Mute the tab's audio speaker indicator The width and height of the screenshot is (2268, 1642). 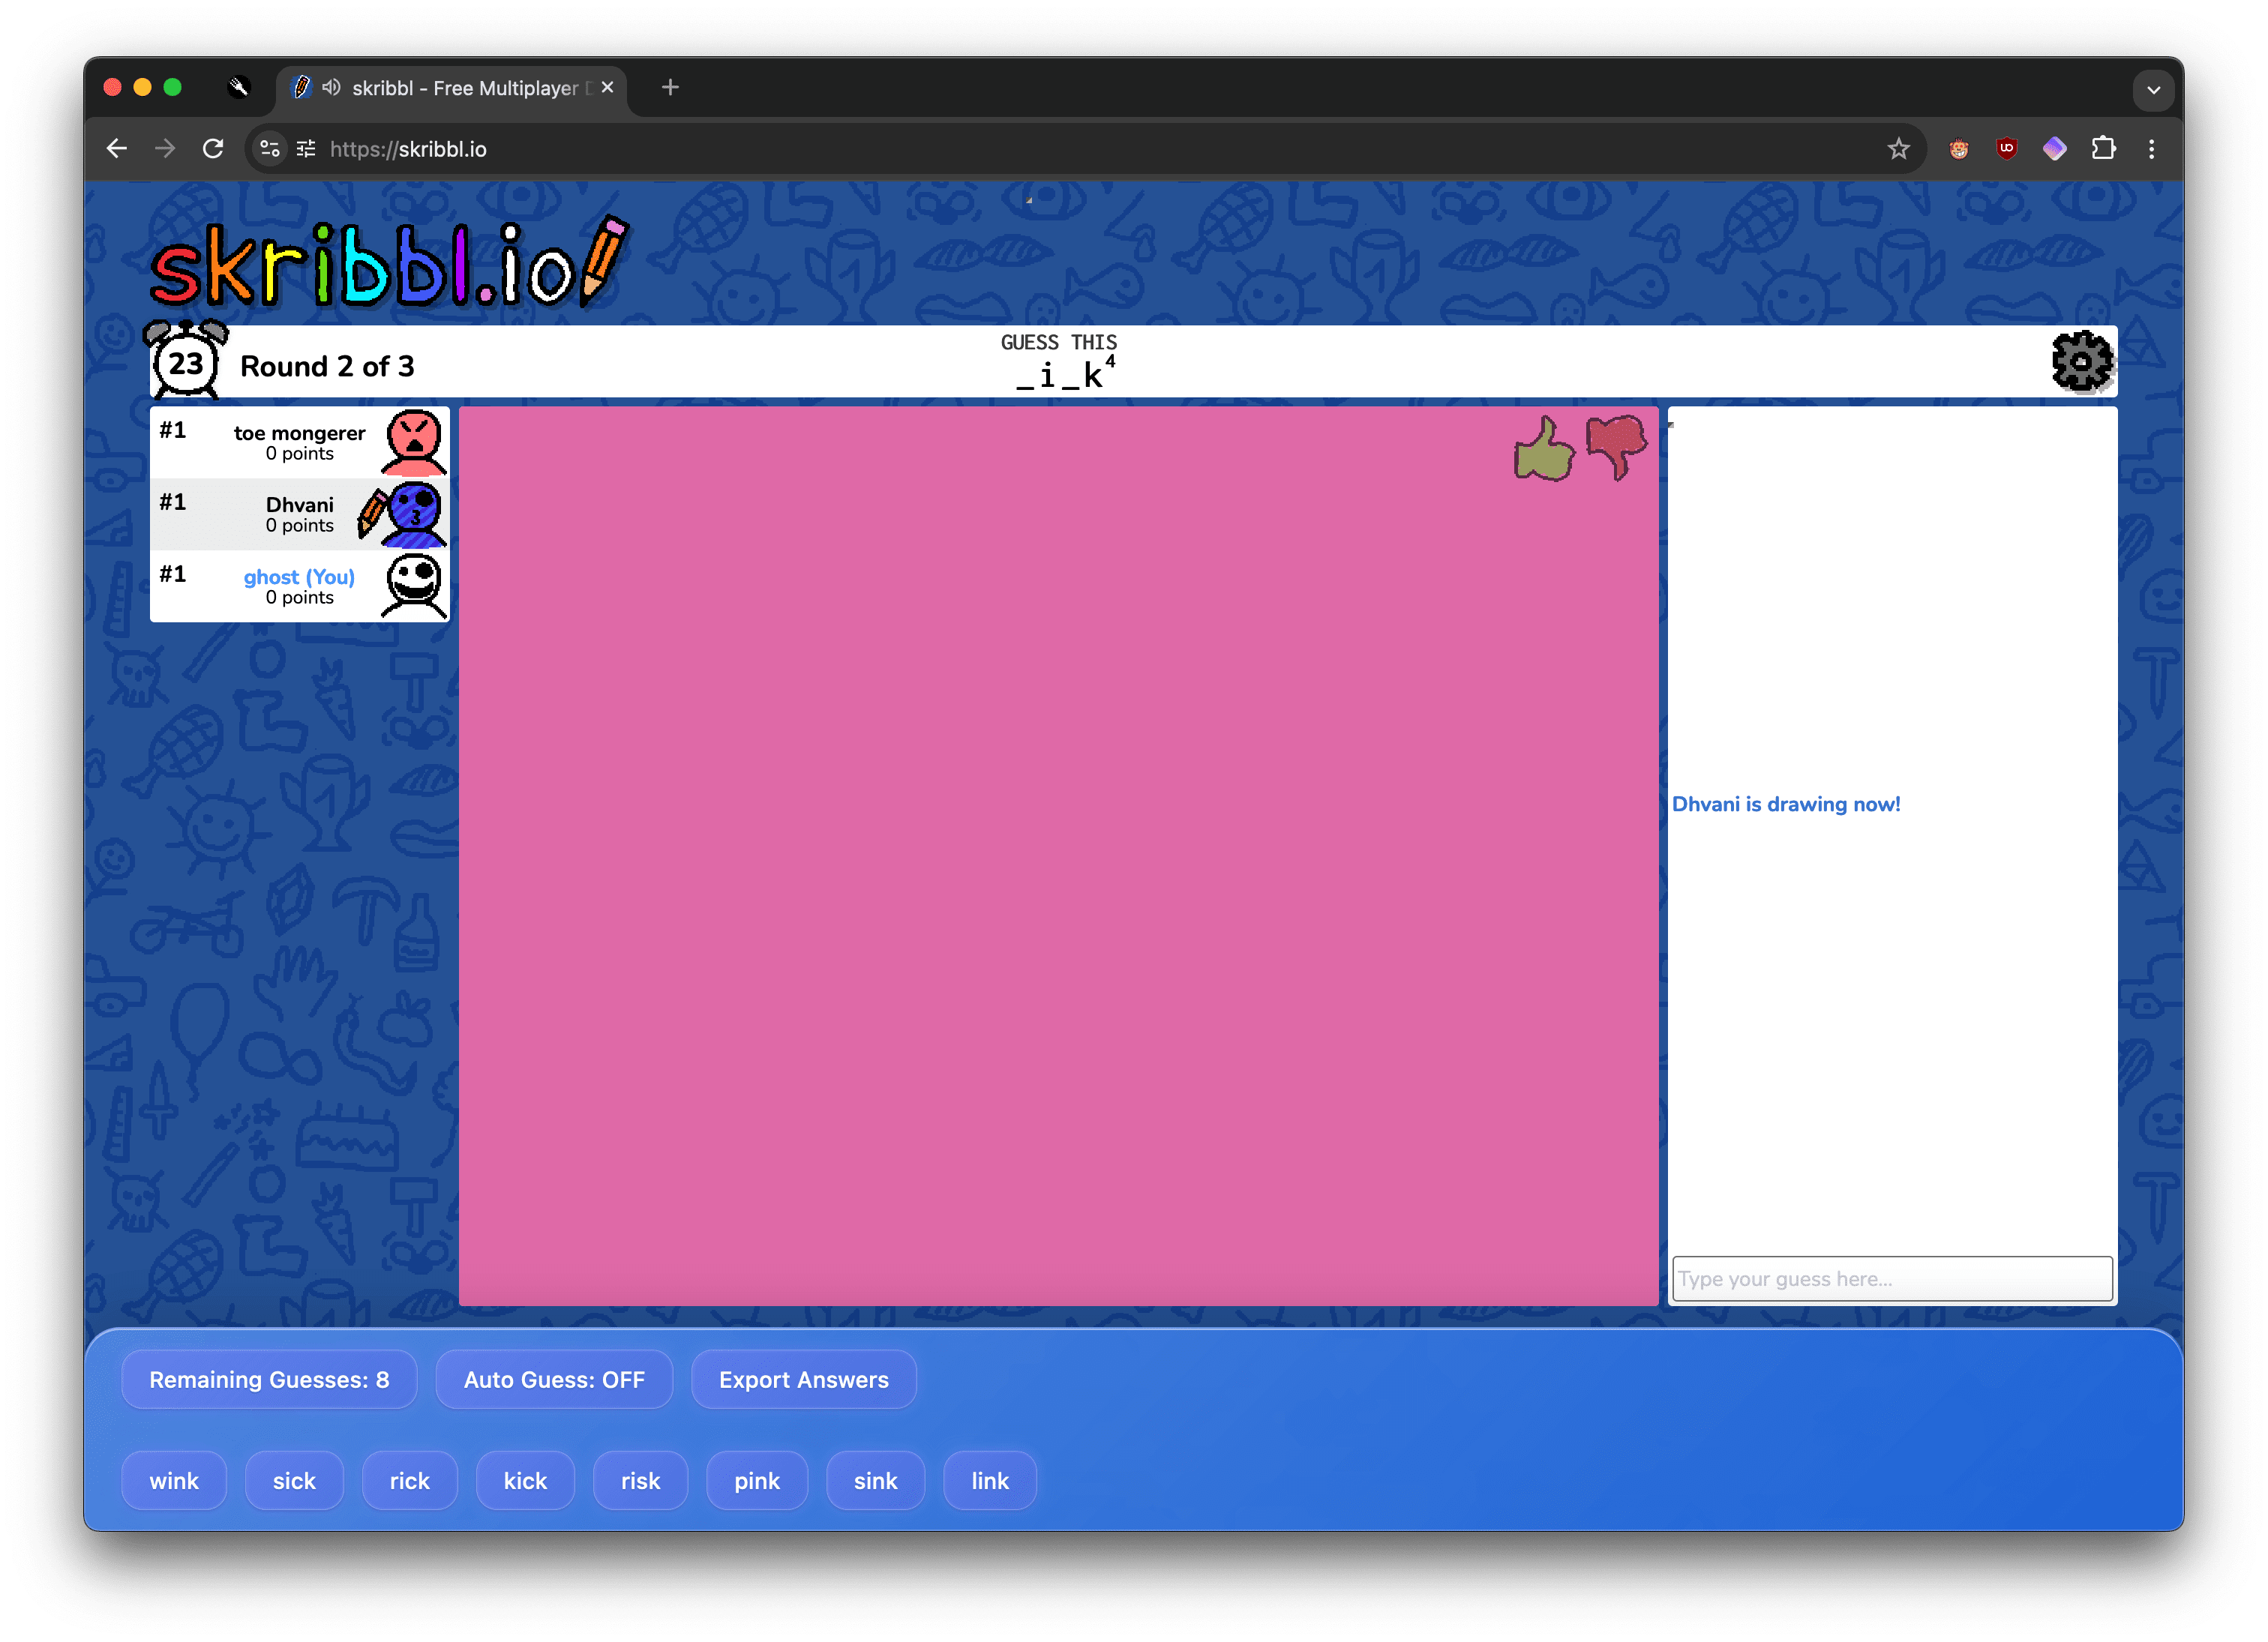click(332, 88)
